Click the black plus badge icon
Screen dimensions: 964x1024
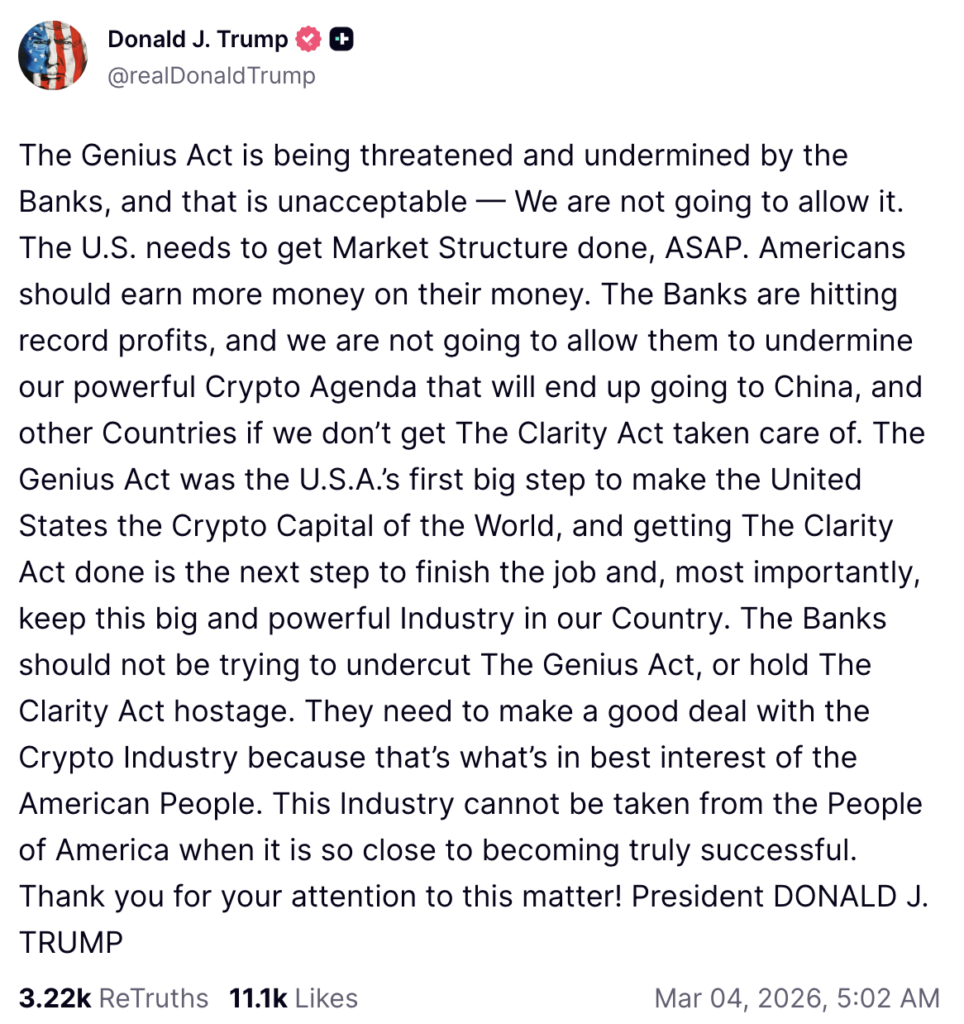point(341,40)
